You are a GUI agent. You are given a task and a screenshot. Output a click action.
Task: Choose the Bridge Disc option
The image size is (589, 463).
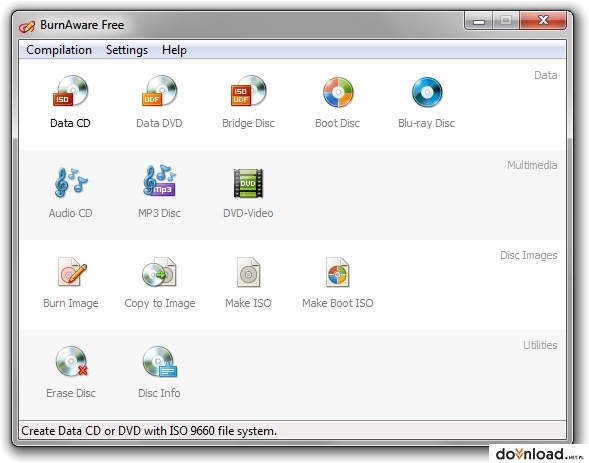pos(248,91)
